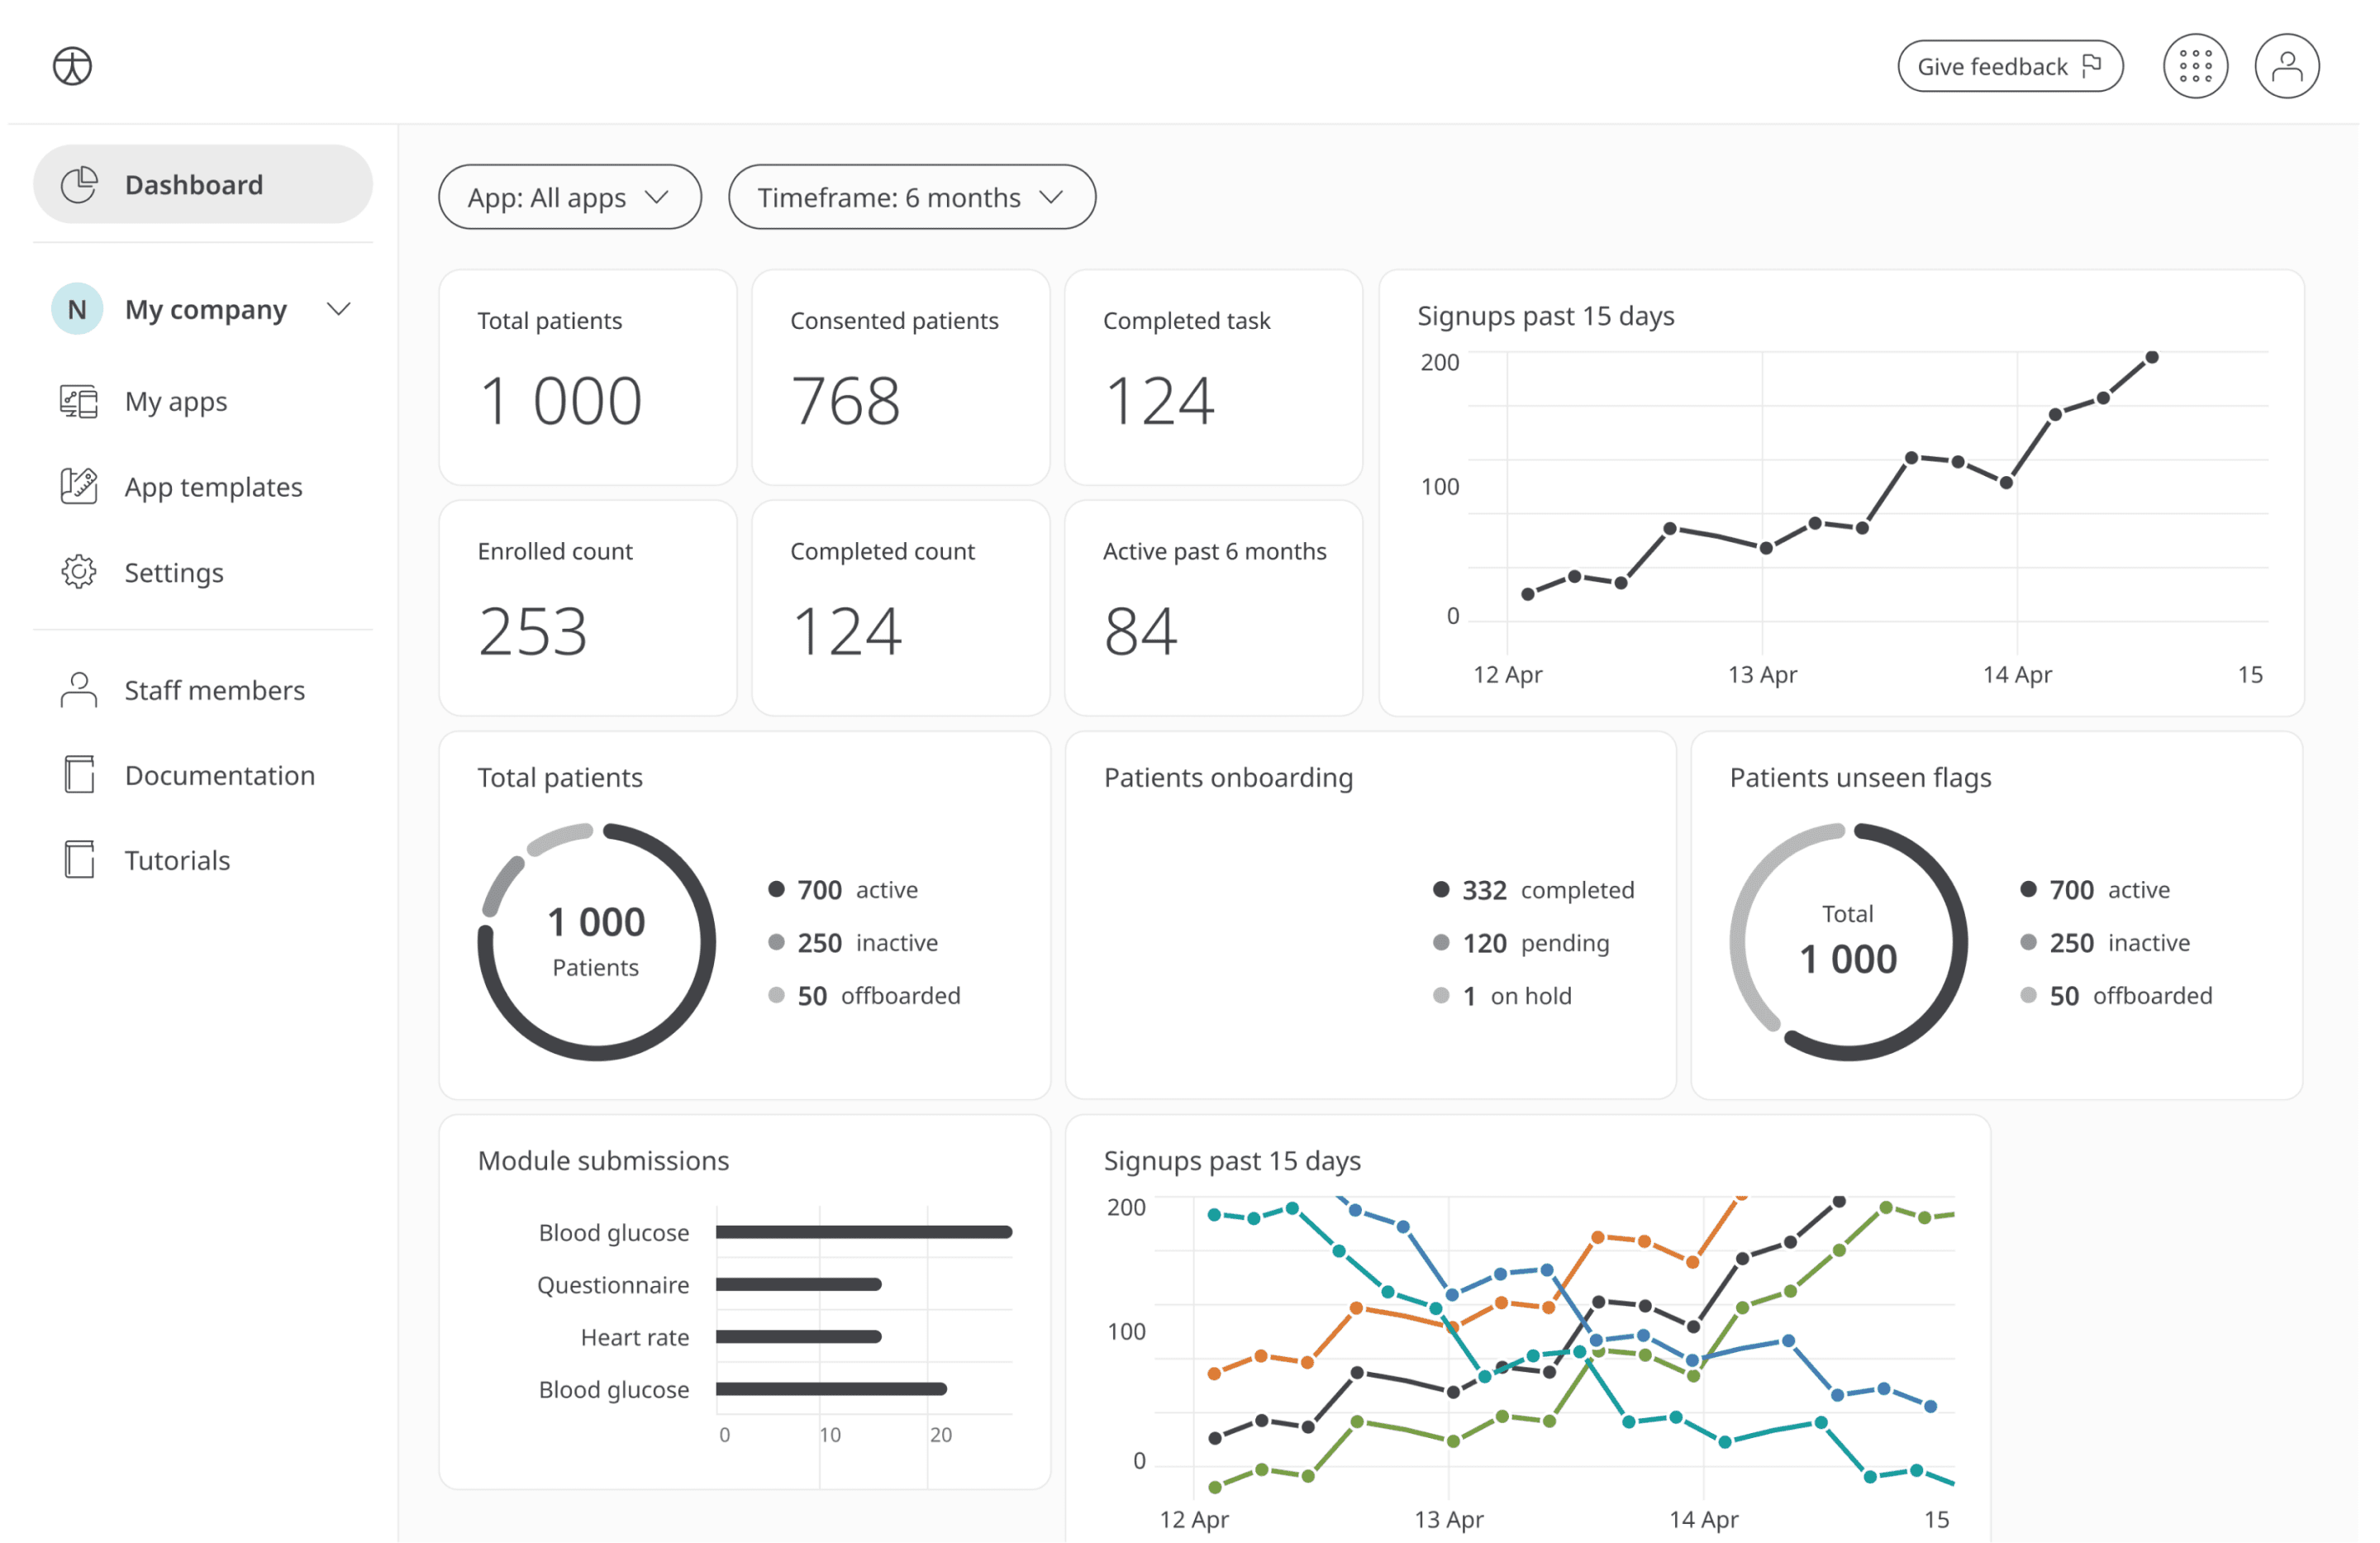Viewport: 2380px width, 1543px height.
Task: Click the App templates pencil icon
Action: click(79, 487)
